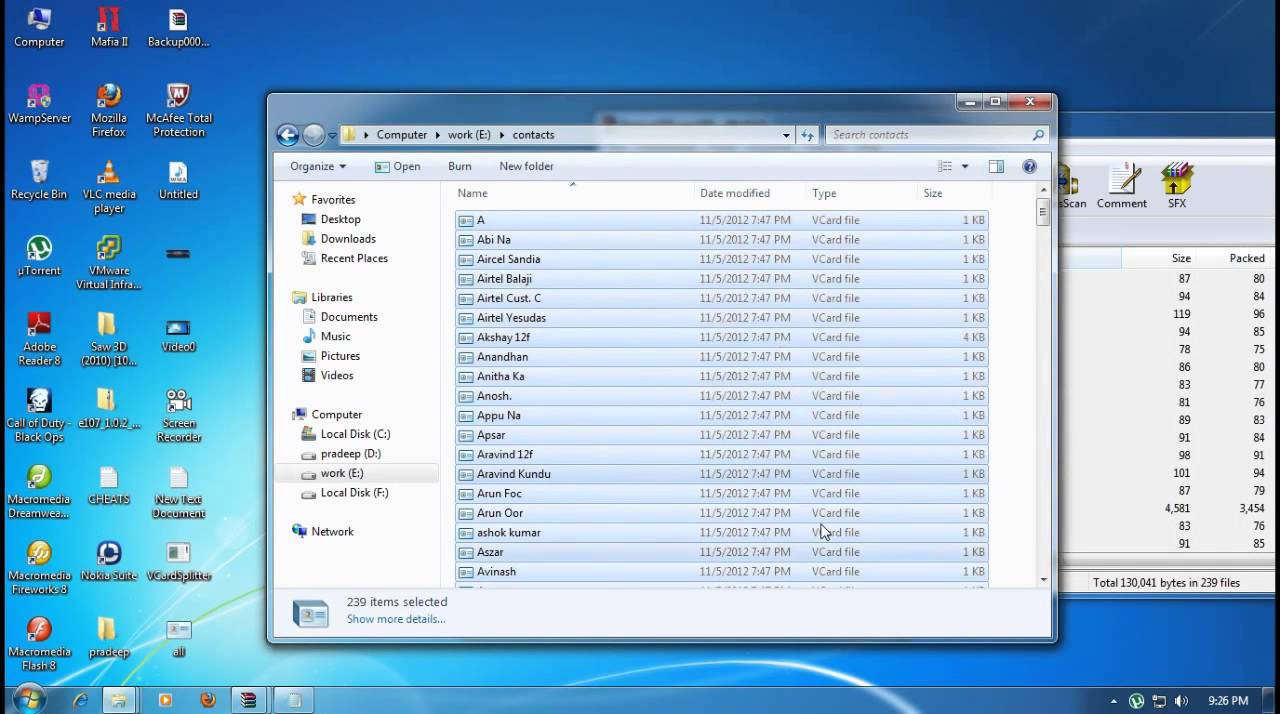Open McAfee Total Protection desktop icon
1280x714 pixels.
pyautogui.click(x=178, y=110)
